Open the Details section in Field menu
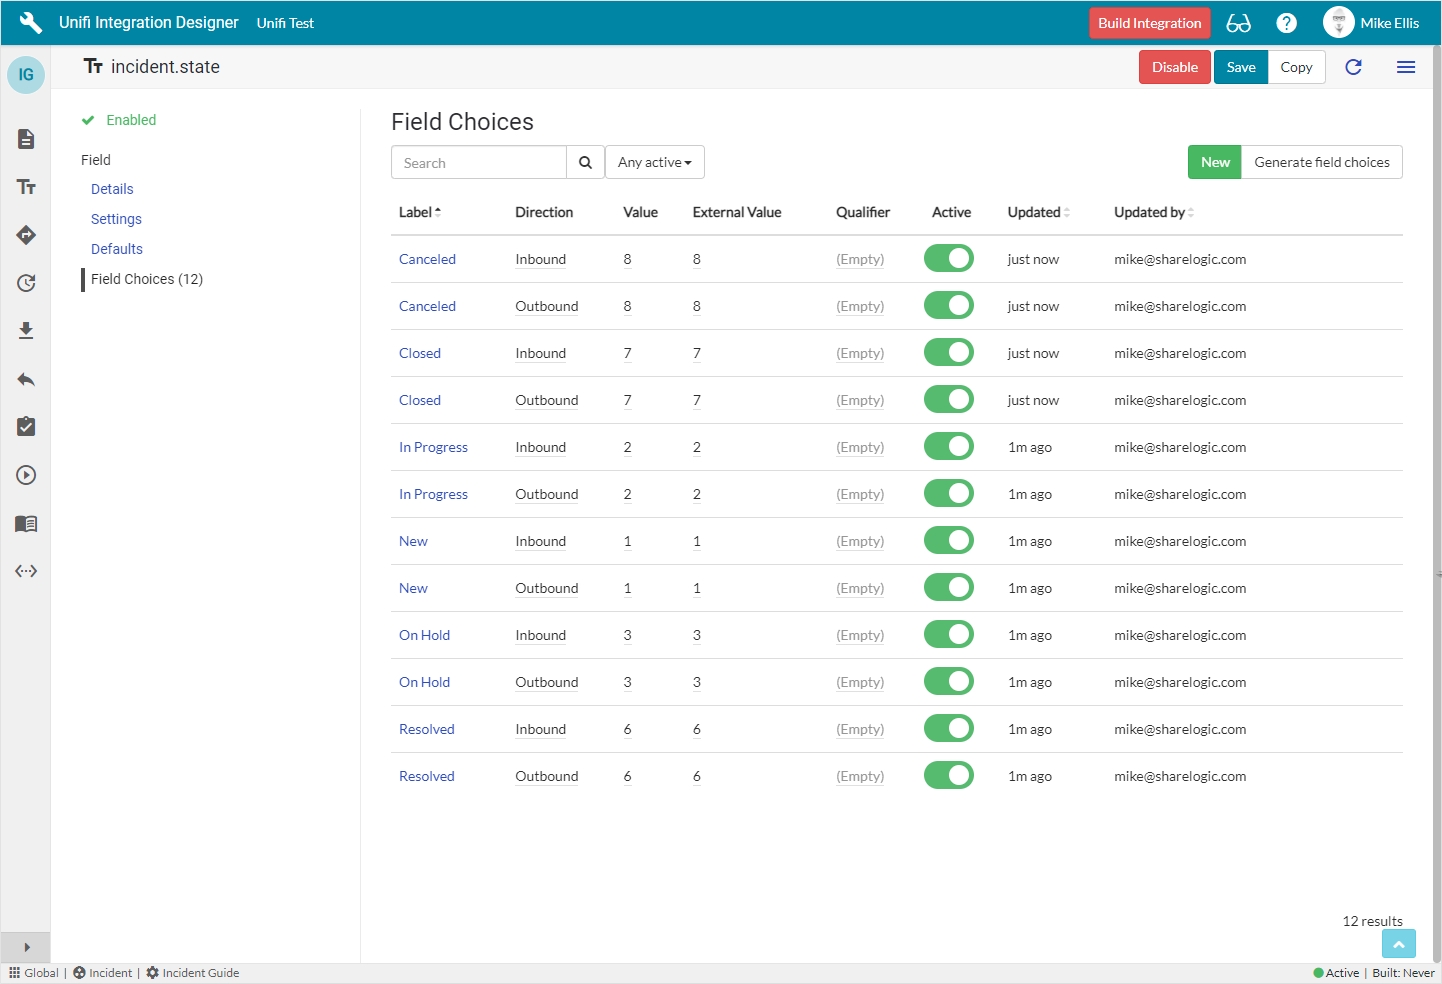Screen dimensions: 1442x984 (112, 189)
